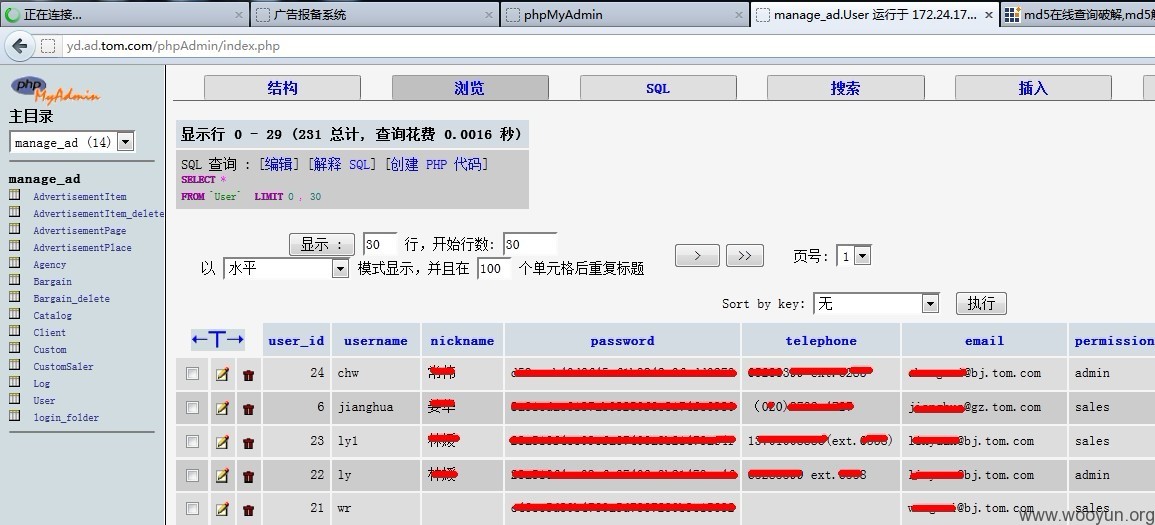The height and width of the screenshot is (525, 1155).
Task: Open table icon beside AdvertisementPage
Action: click(x=14, y=230)
